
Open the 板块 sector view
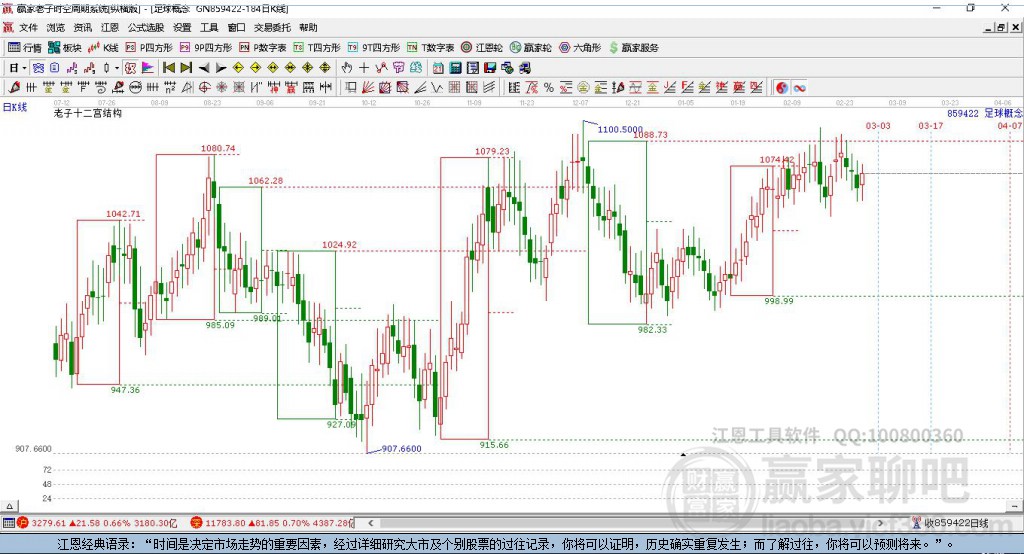[x=65, y=48]
